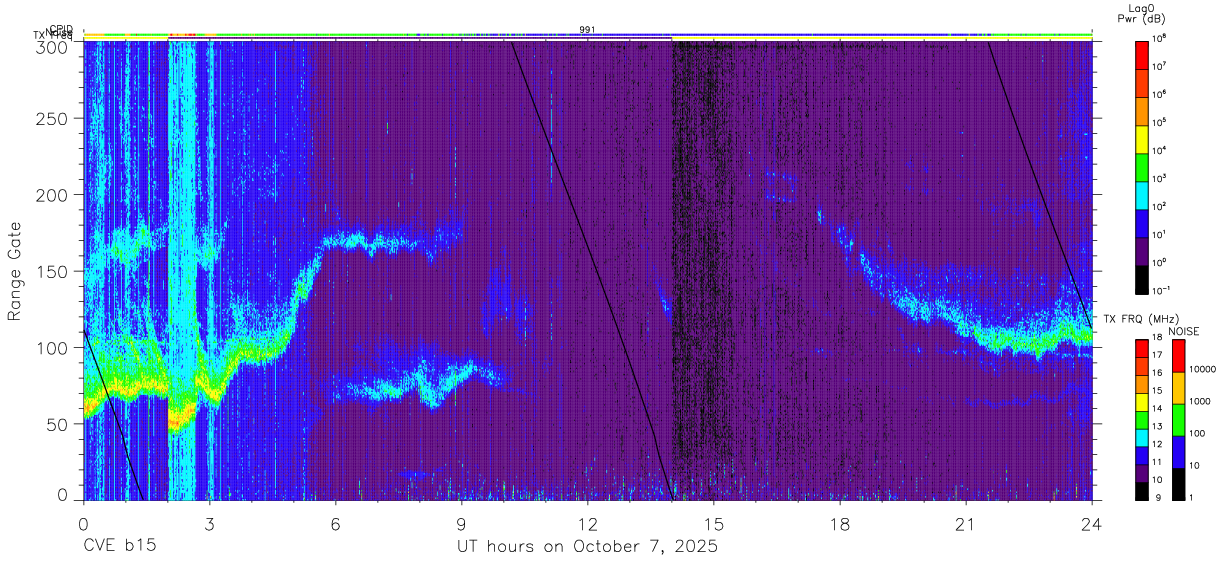1228x567 pixels.
Task: Click the y-axis tick label '150'
Action: click(53, 271)
